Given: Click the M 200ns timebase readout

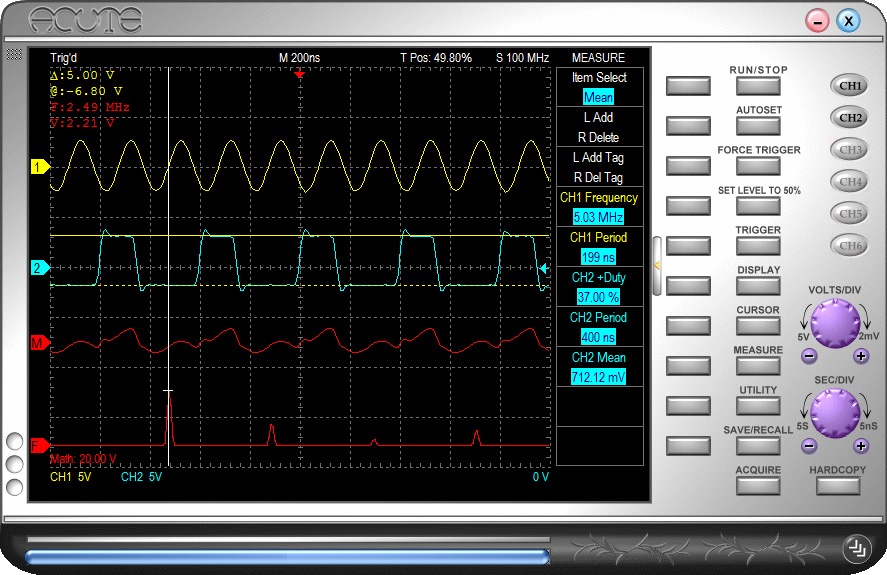Looking at the screenshot, I should pos(299,58).
